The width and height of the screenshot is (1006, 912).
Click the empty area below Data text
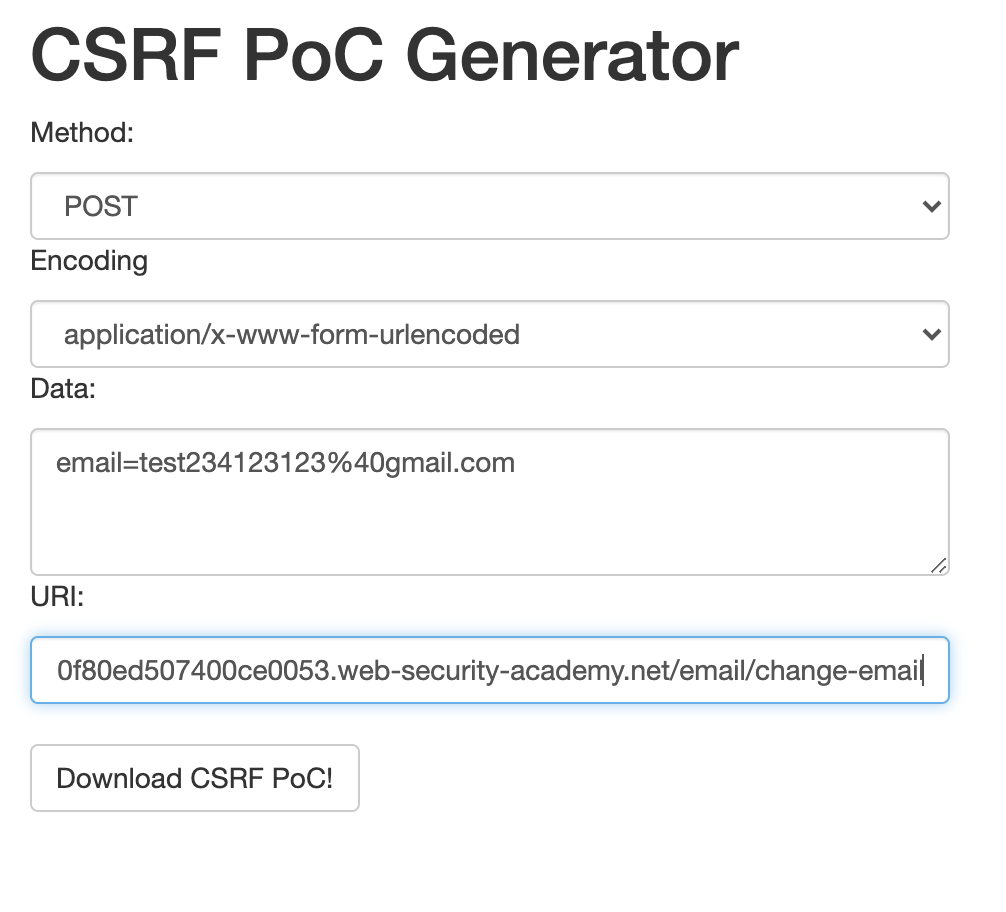pos(489,530)
